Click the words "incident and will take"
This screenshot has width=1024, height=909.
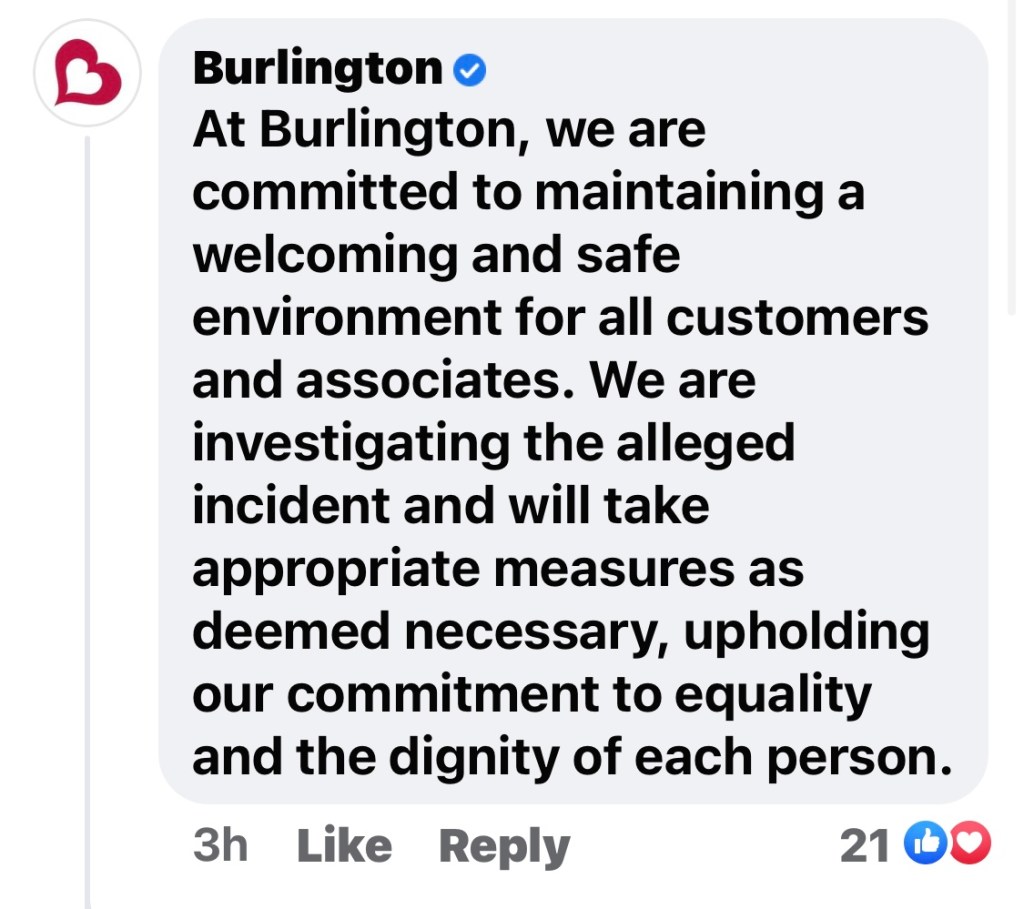(x=450, y=506)
